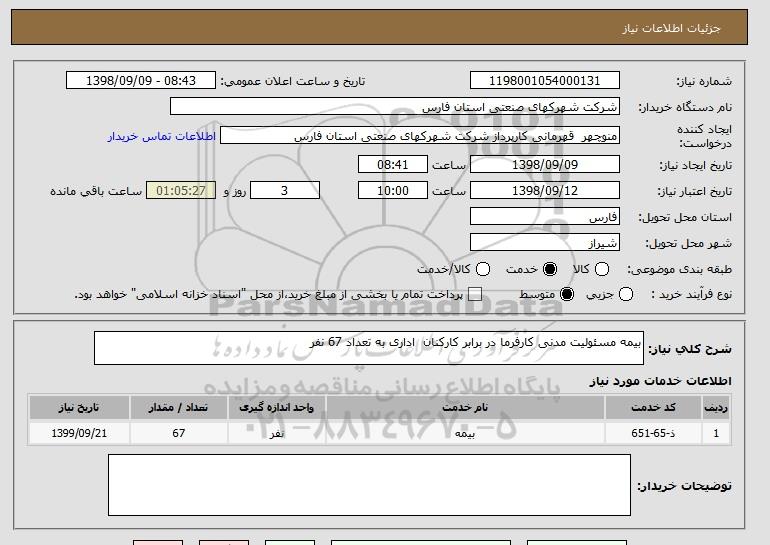
Task: Click the remaining days field showing 3
Action: coord(285,191)
